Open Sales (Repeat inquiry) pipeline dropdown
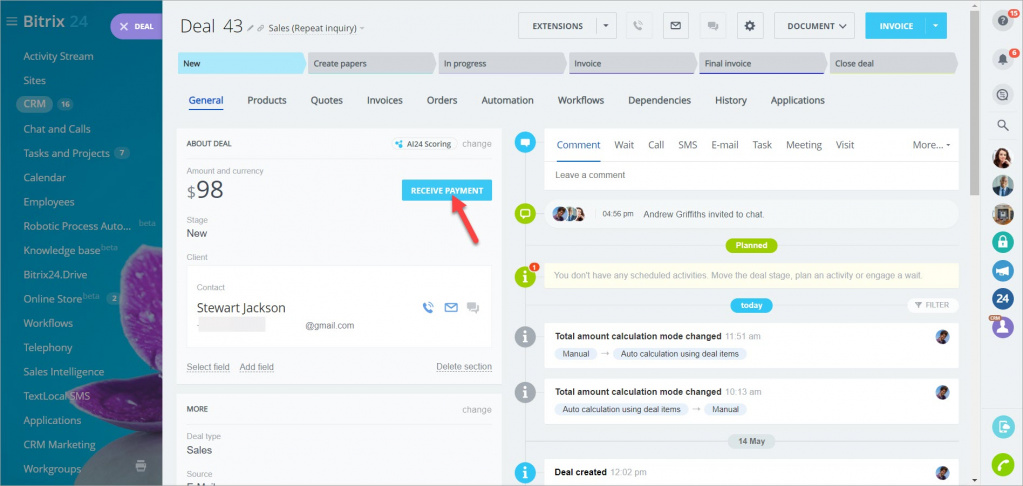This screenshot has width=1023, height=486. point(316,28)
